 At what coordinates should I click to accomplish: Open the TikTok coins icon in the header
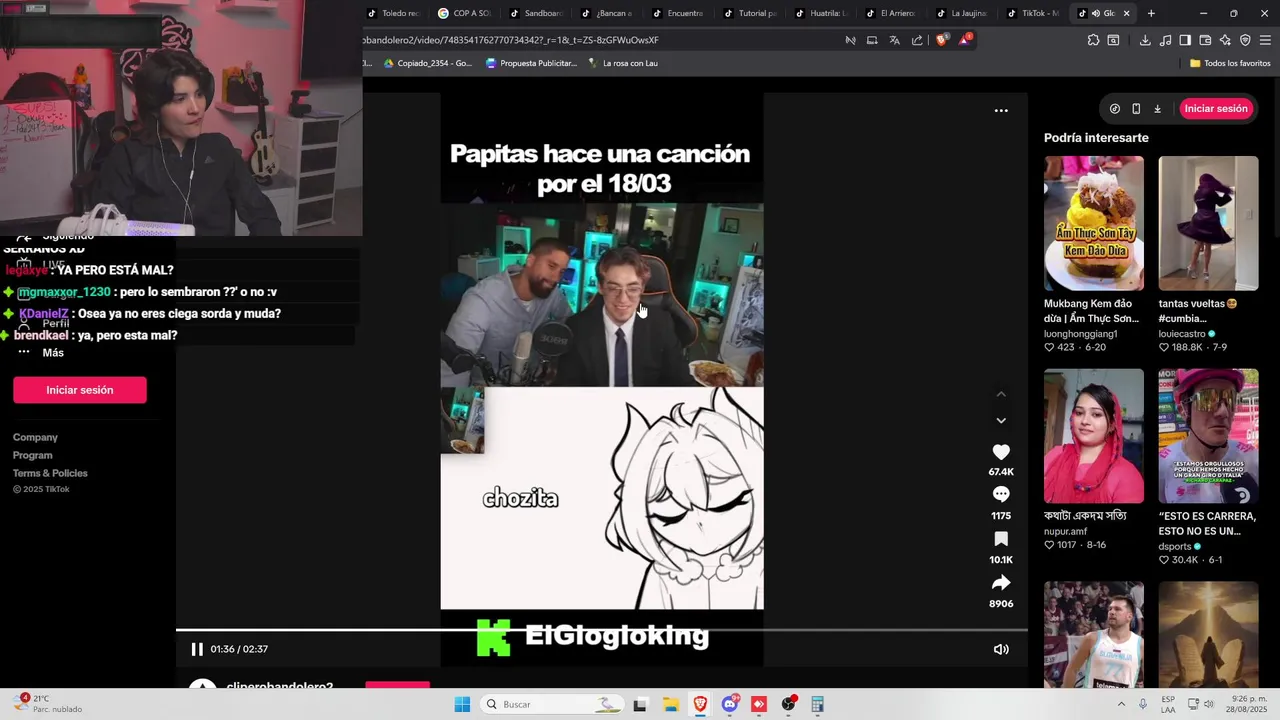[1115, 108]
